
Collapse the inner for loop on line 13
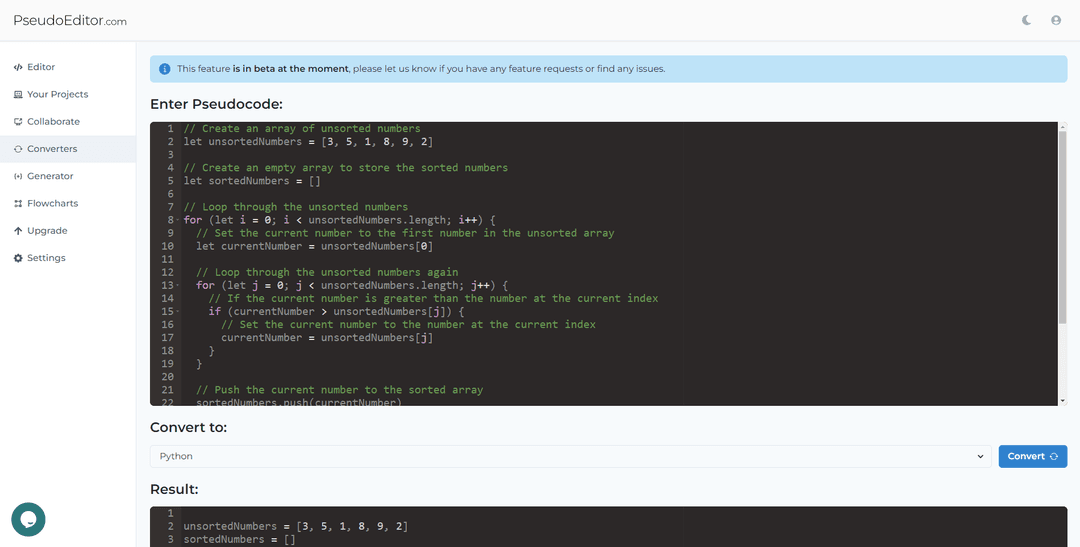178,286
